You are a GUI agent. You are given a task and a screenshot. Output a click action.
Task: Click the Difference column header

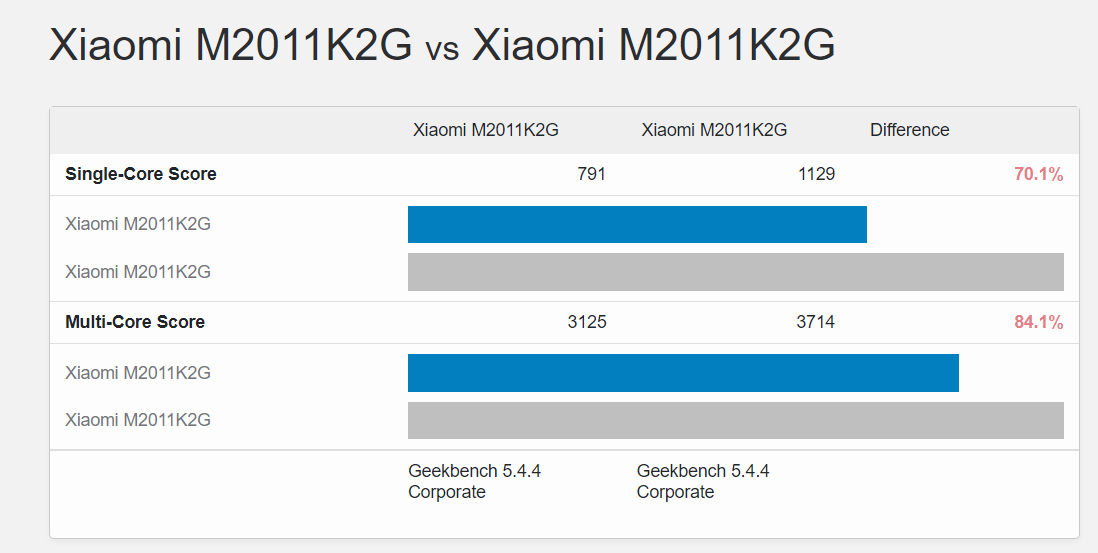[909, 130]
